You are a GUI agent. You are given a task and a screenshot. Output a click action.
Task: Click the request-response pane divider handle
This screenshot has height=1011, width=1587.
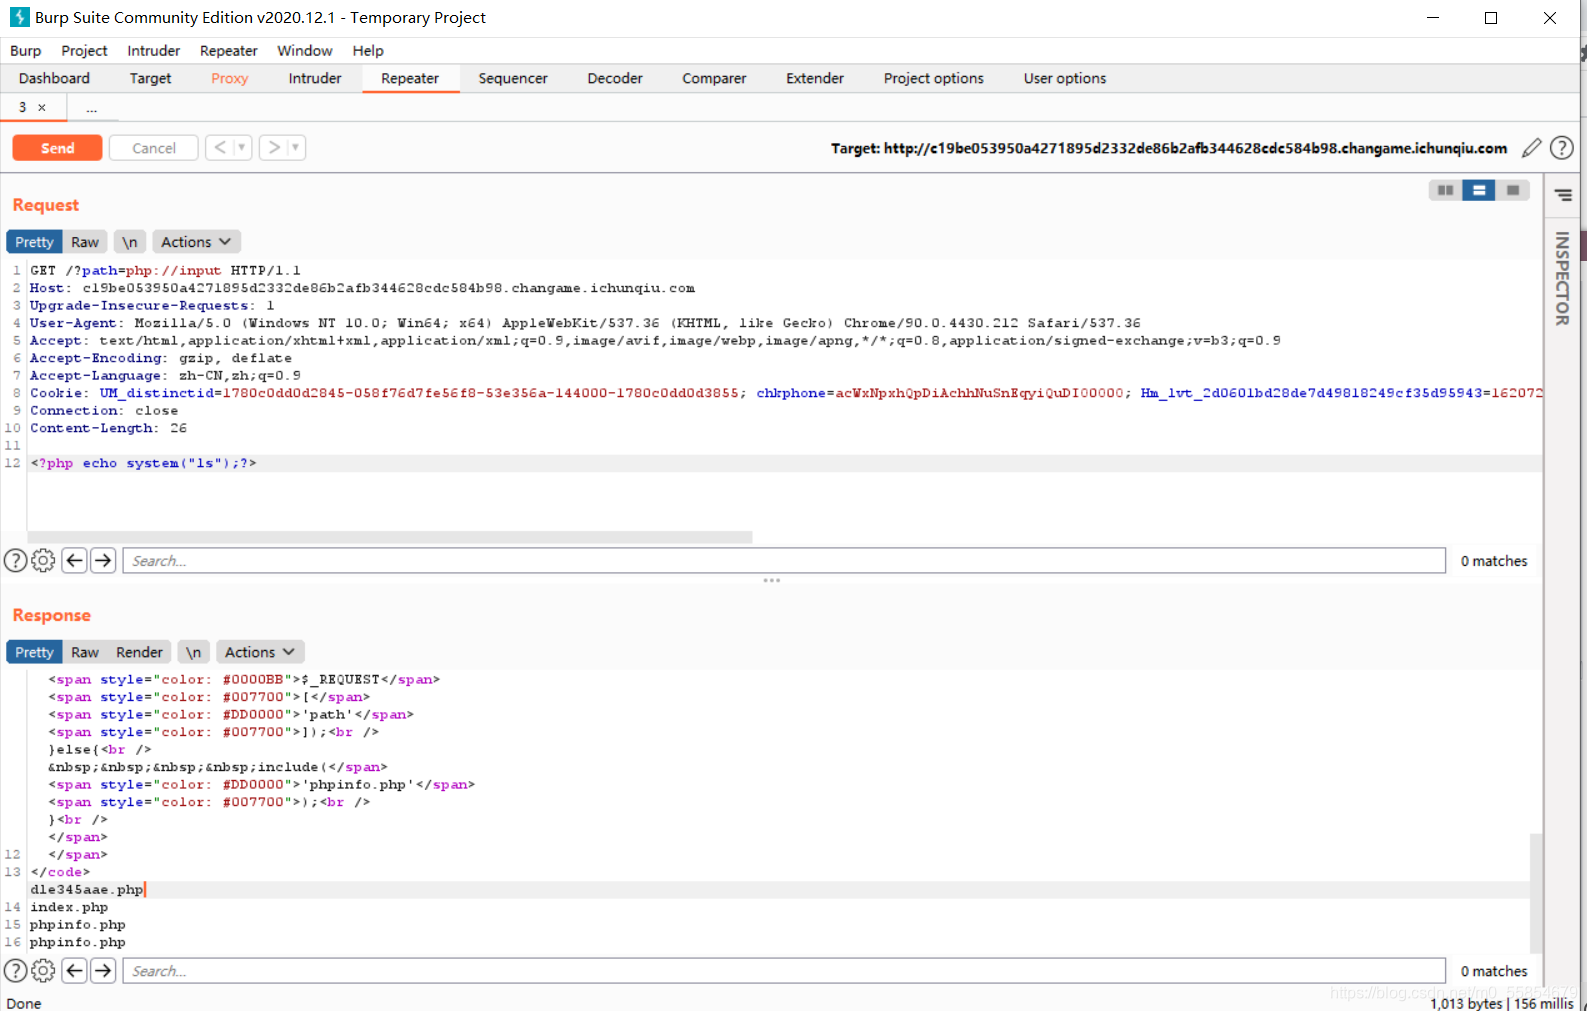click(x=771, y=580)
